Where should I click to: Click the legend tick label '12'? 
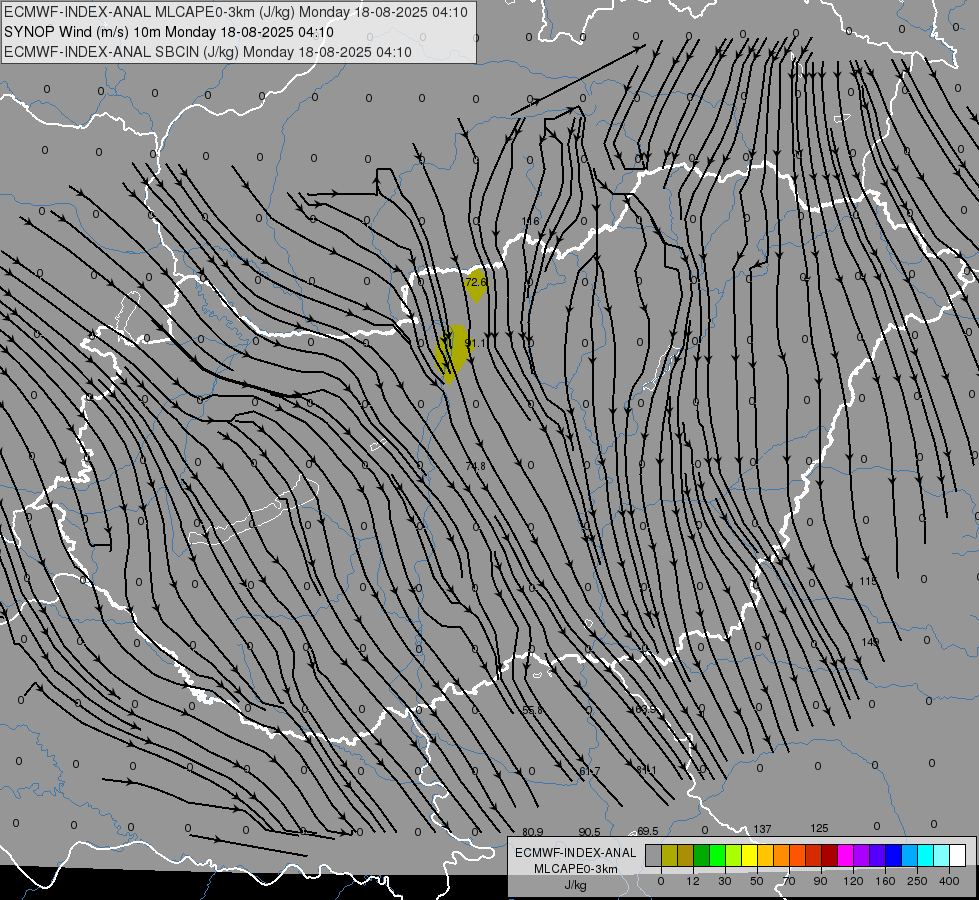693,881
